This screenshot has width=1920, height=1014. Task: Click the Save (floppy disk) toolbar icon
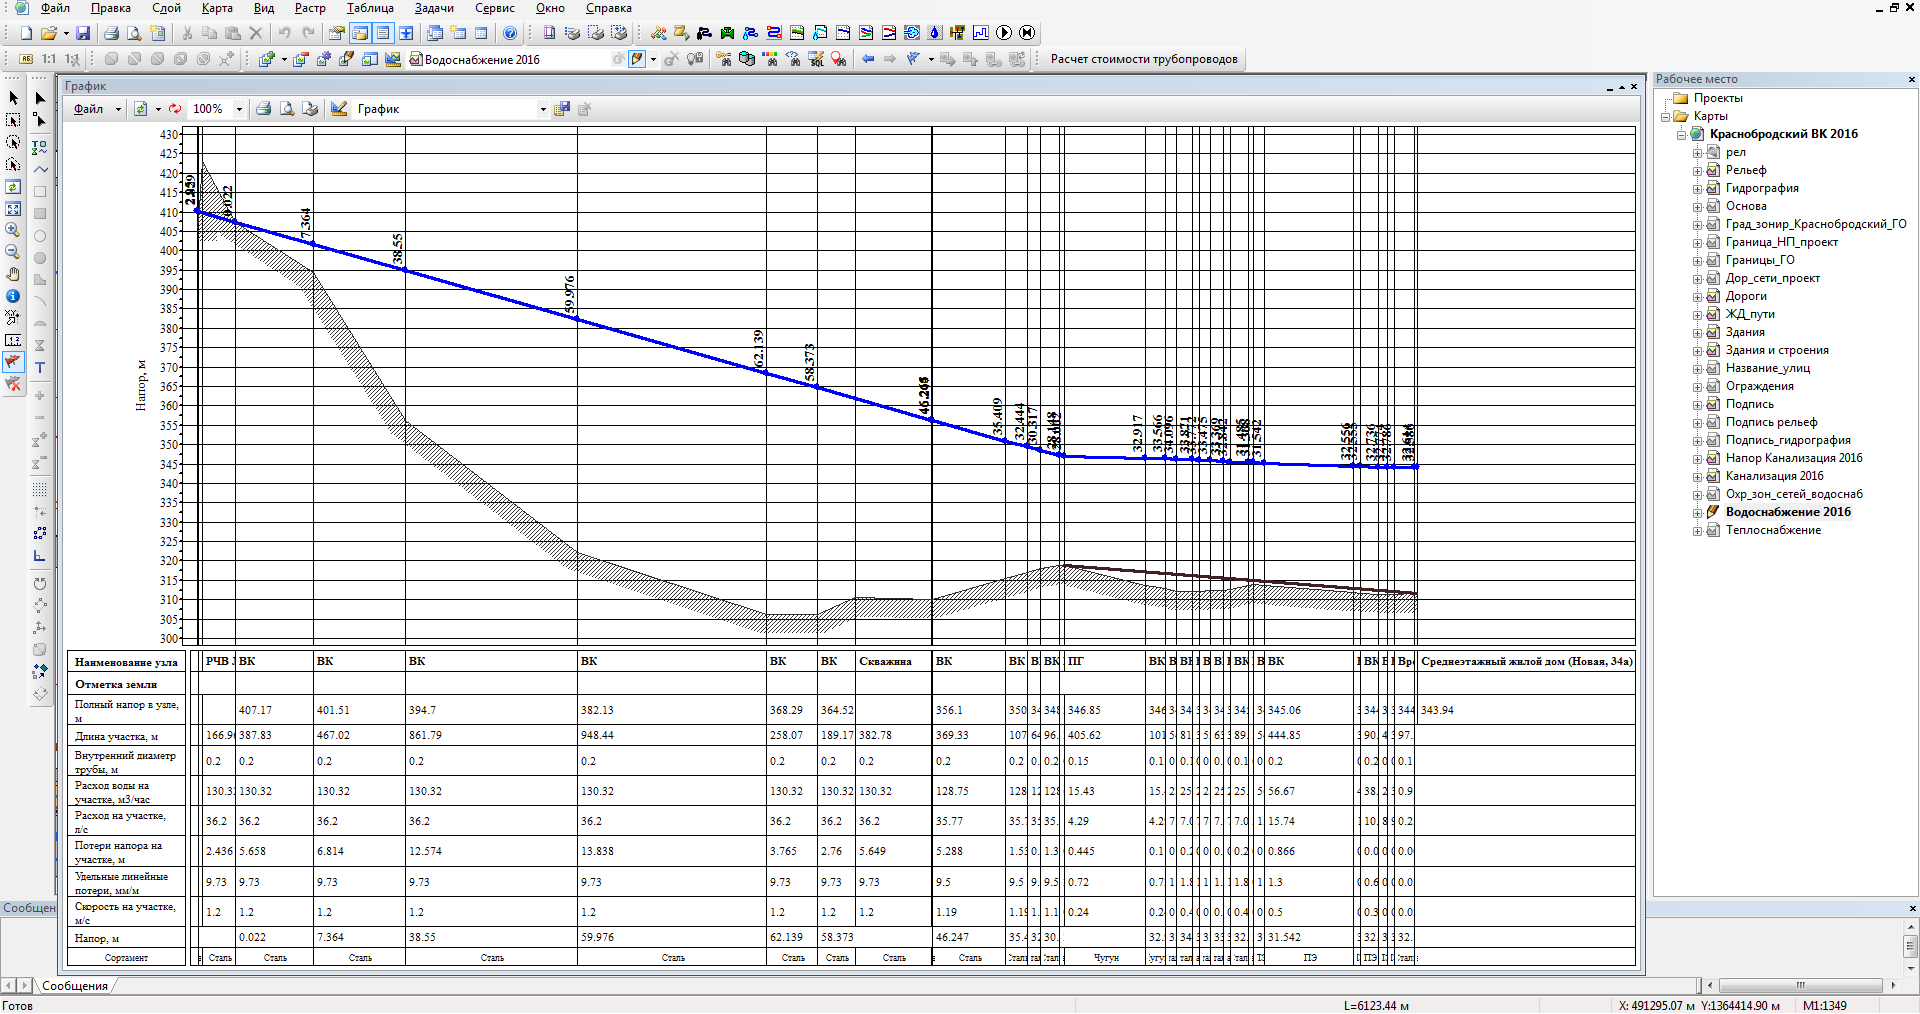click(83, 33)
